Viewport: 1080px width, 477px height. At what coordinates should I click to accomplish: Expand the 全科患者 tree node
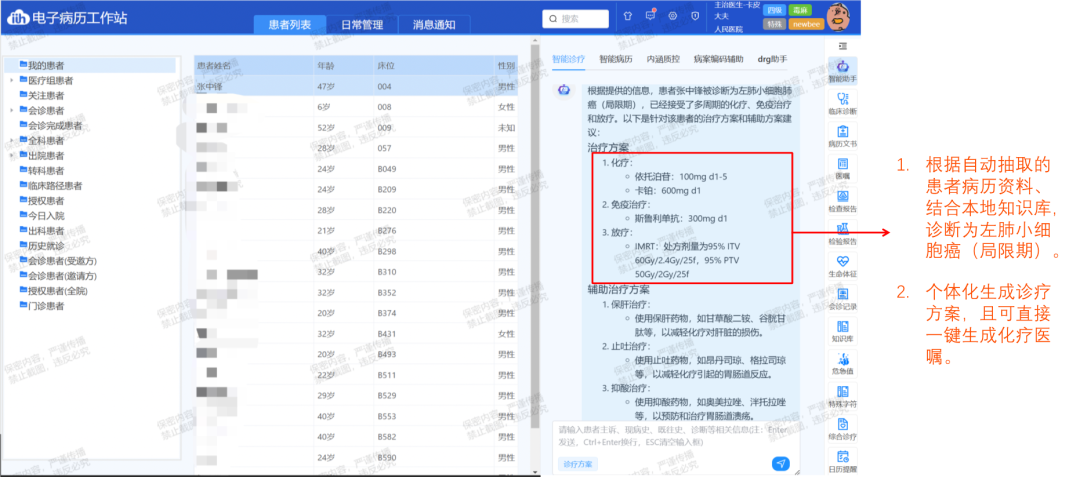coord(12,140)
